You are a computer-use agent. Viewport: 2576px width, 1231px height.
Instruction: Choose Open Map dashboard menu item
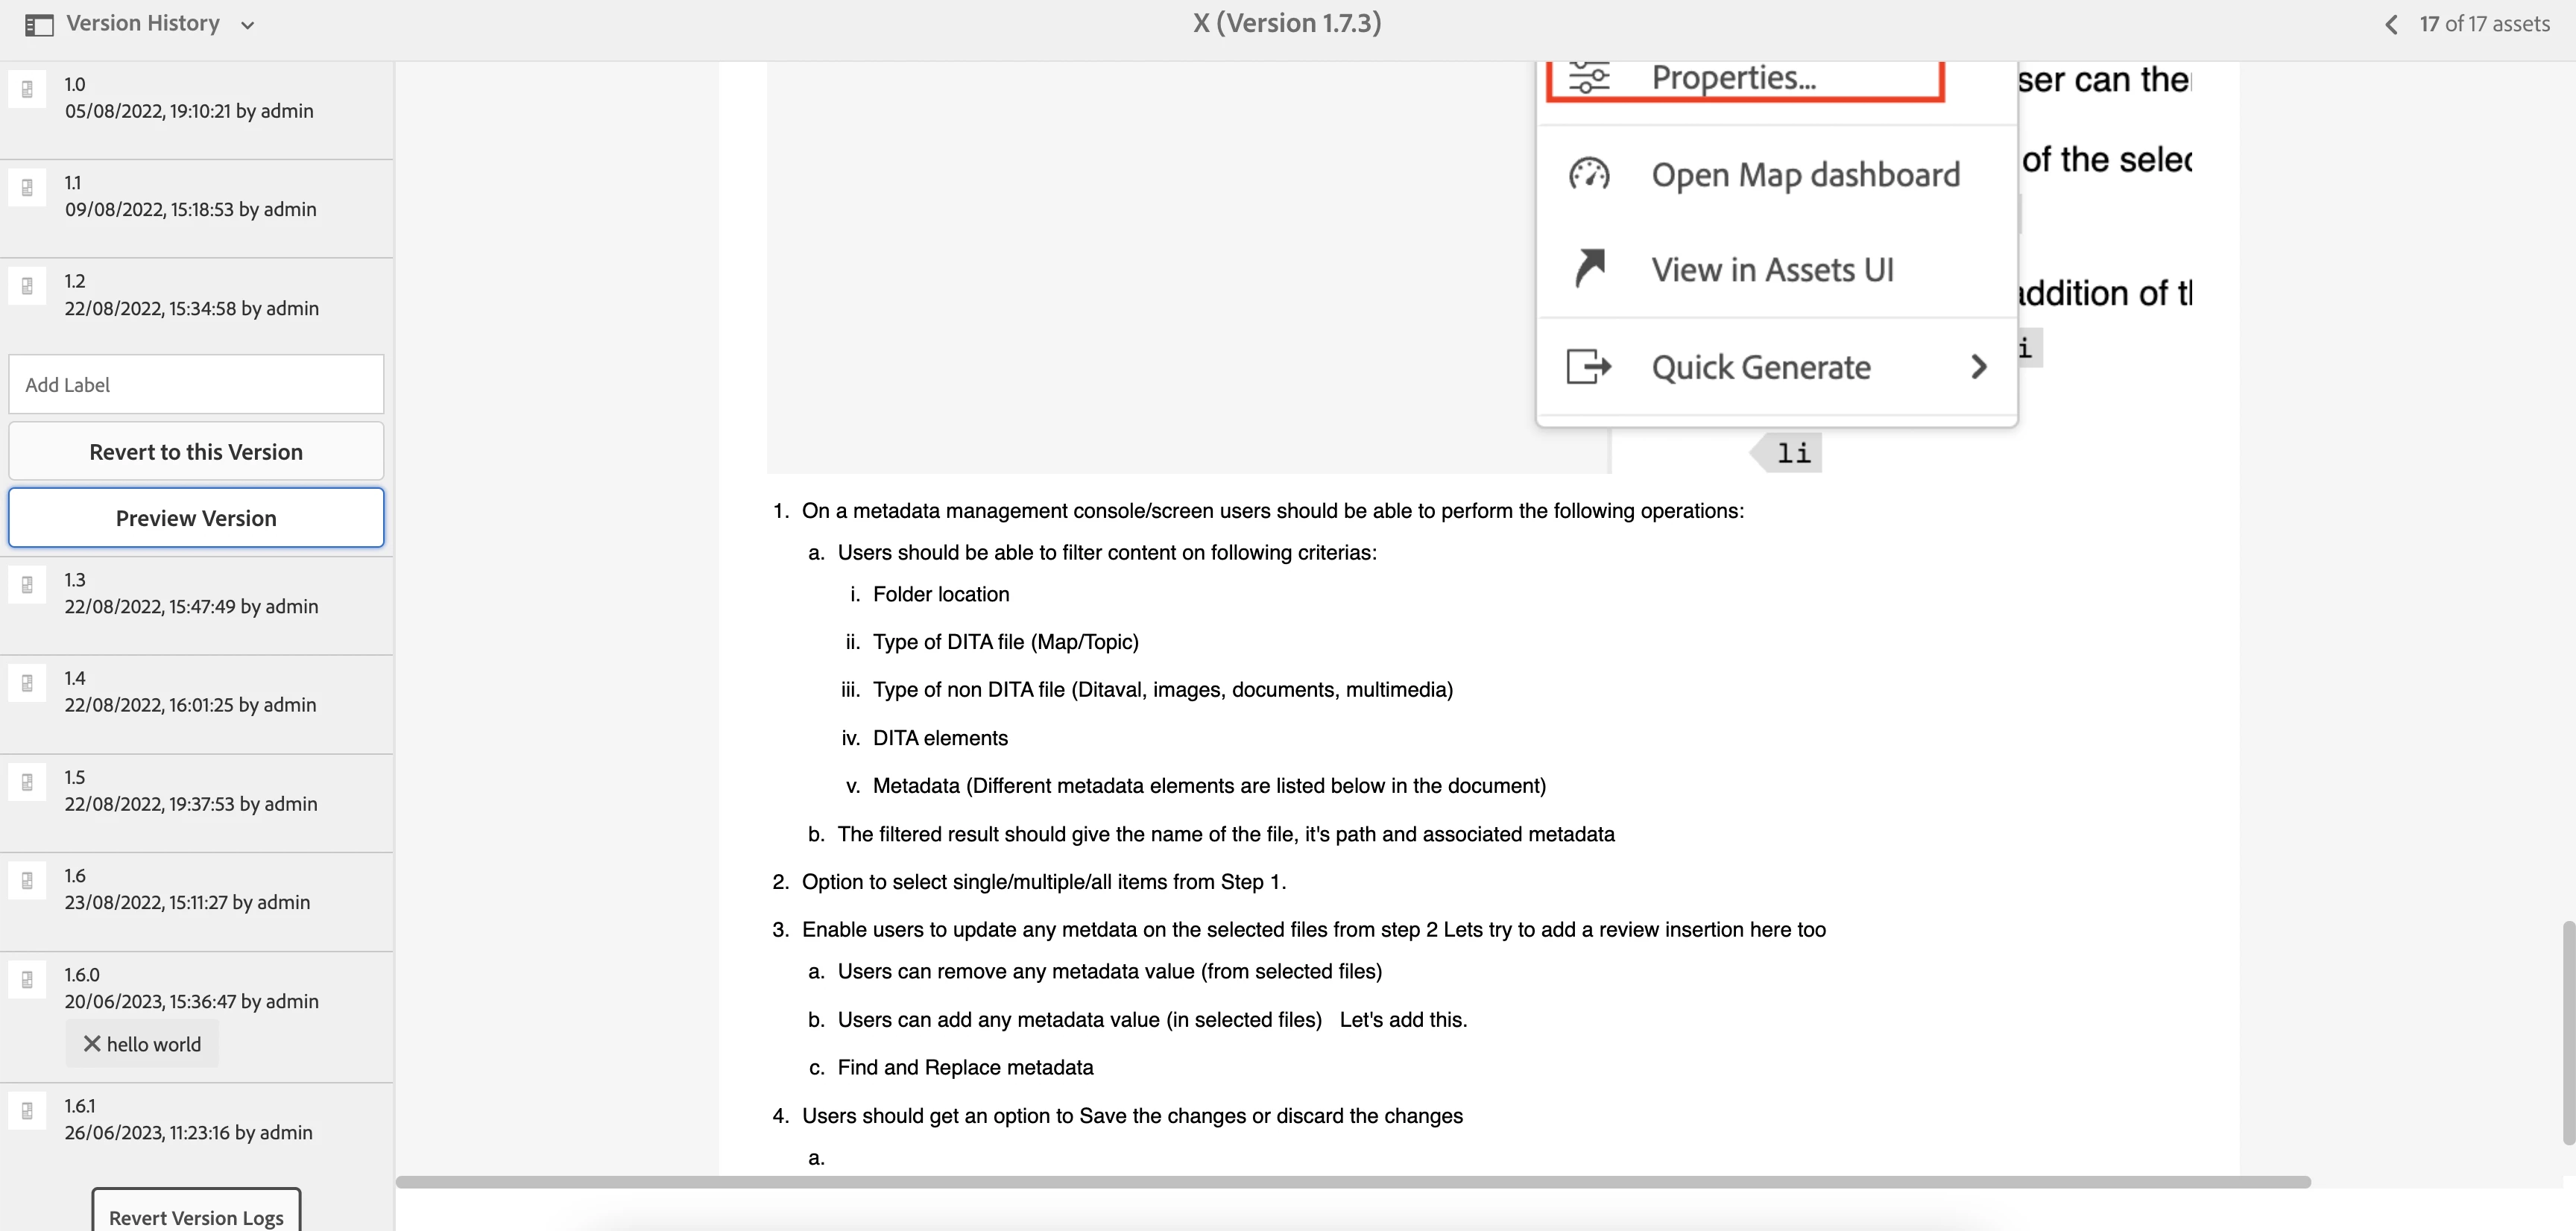tap(1805, 175)
